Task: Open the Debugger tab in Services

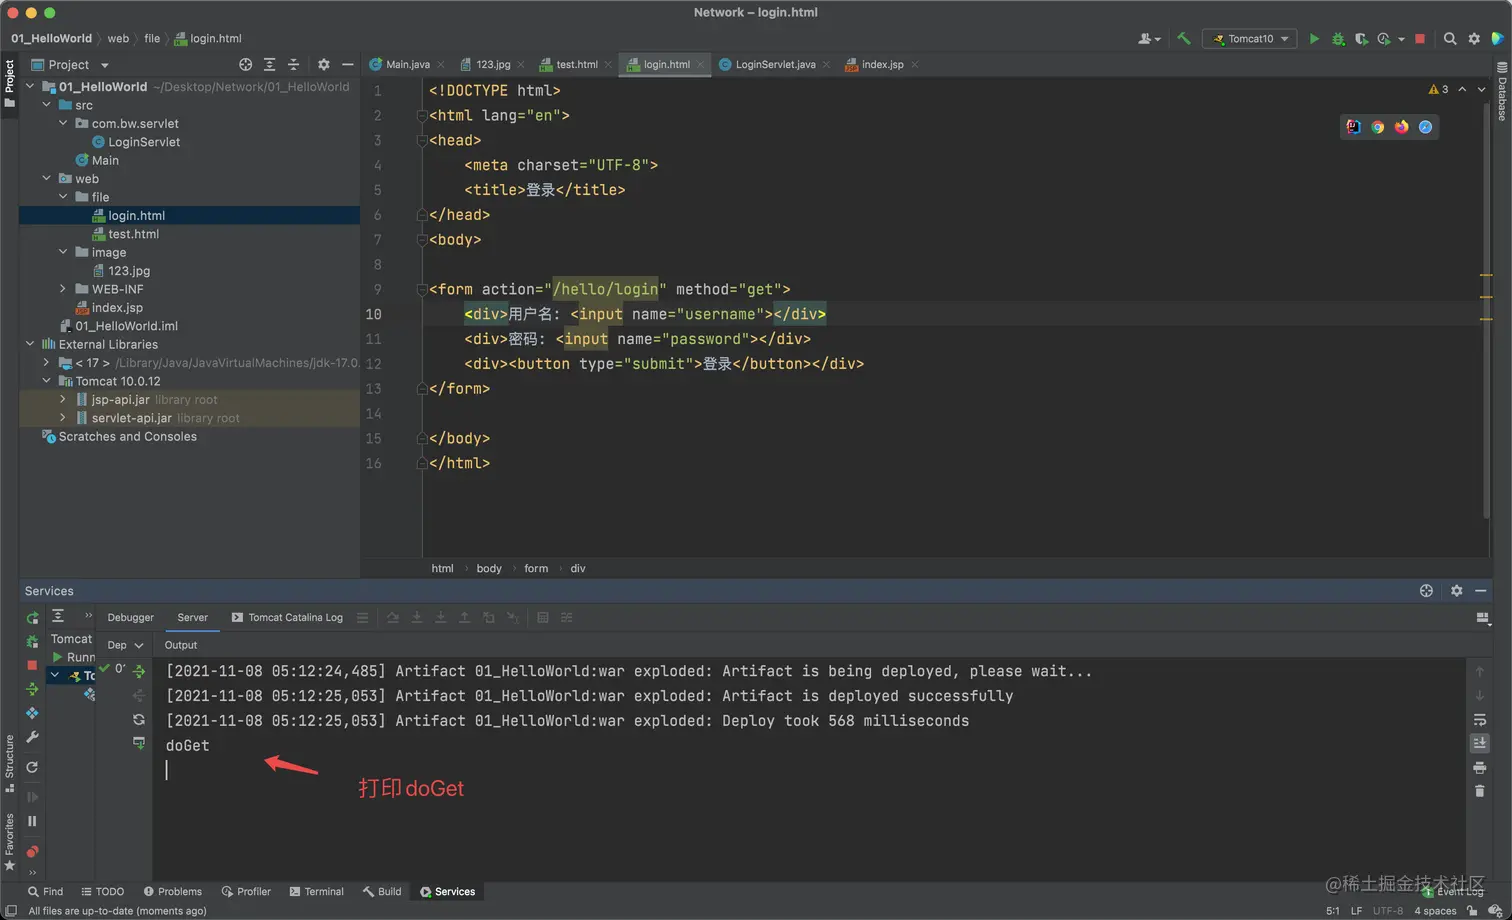Action: click(131, 618)
